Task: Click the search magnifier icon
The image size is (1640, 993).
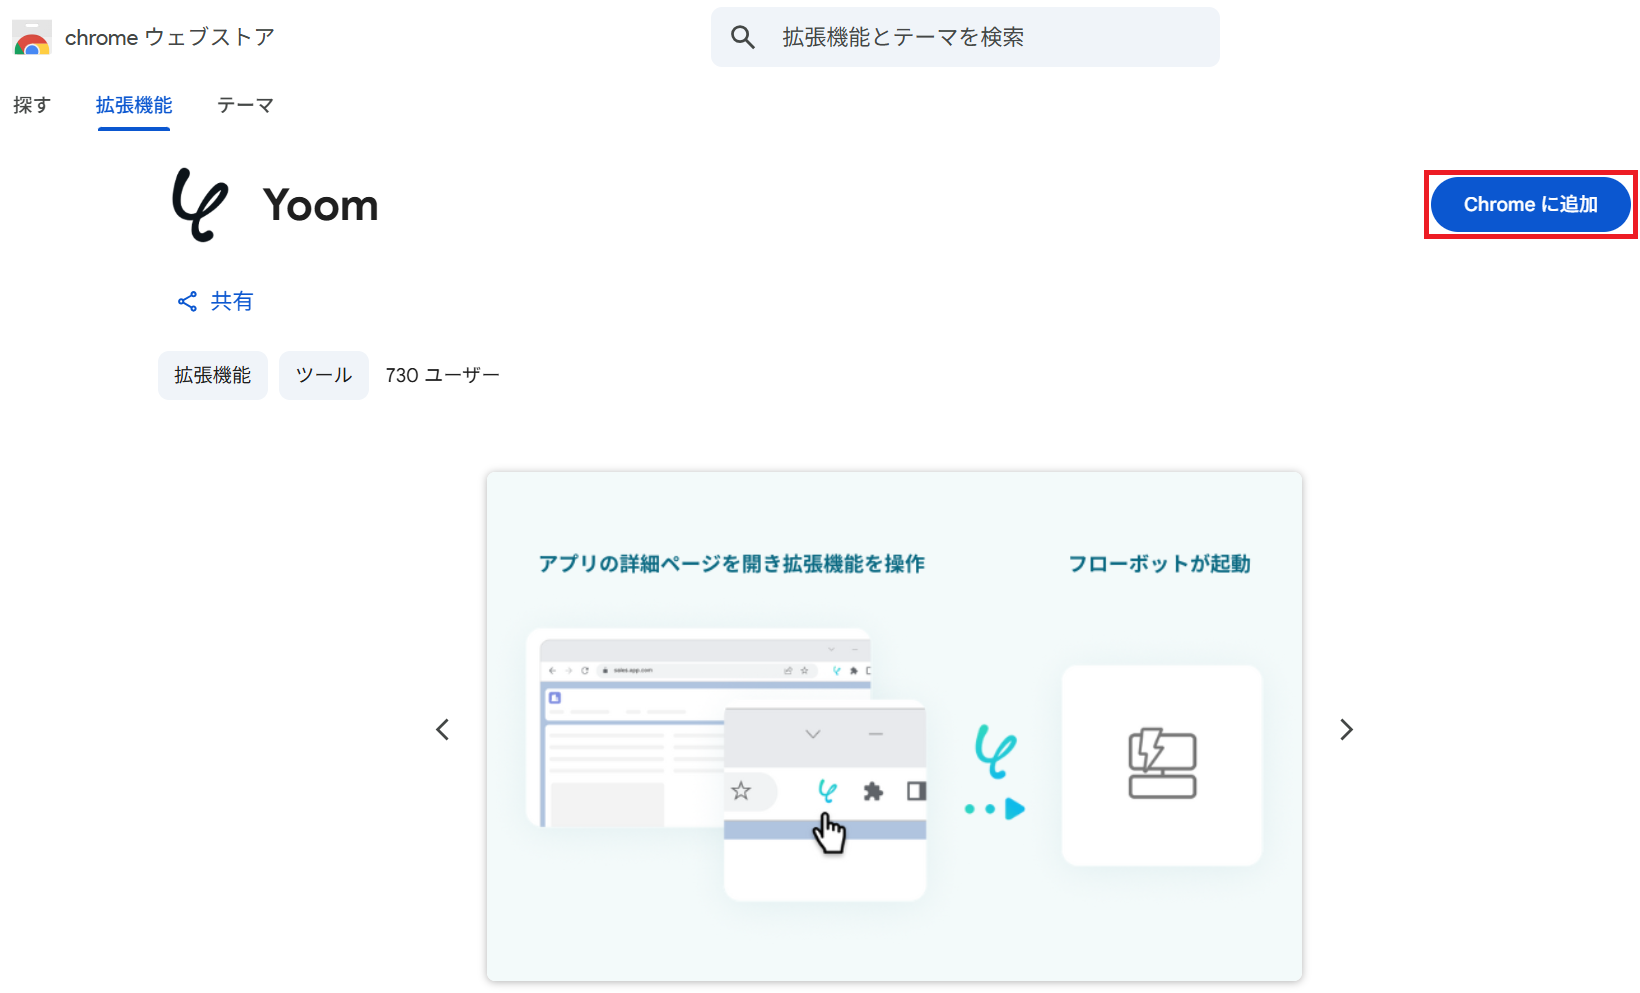Action: pos(743,38)
